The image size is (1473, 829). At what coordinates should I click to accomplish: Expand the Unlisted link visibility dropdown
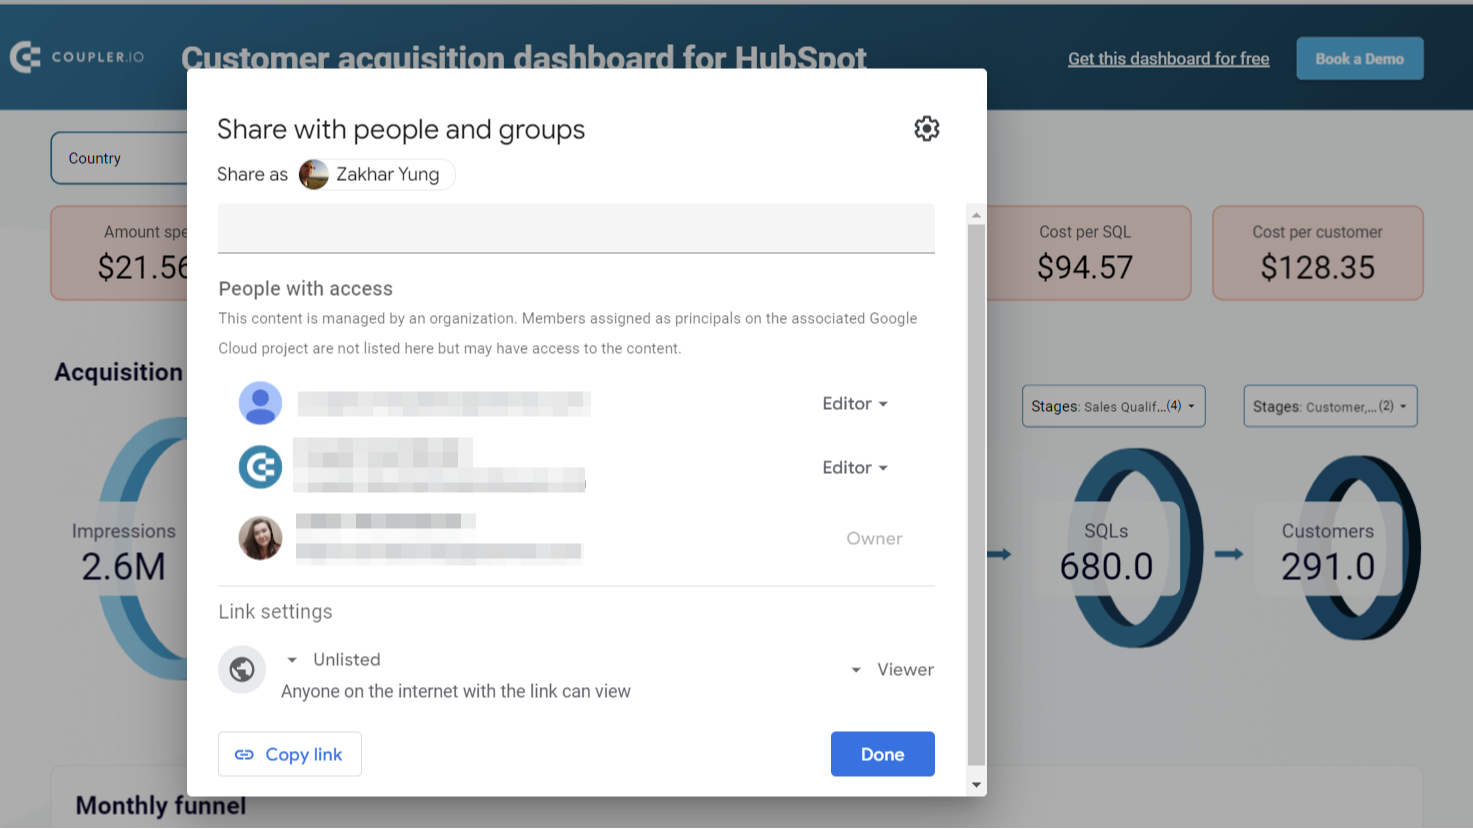click(334, 660)
